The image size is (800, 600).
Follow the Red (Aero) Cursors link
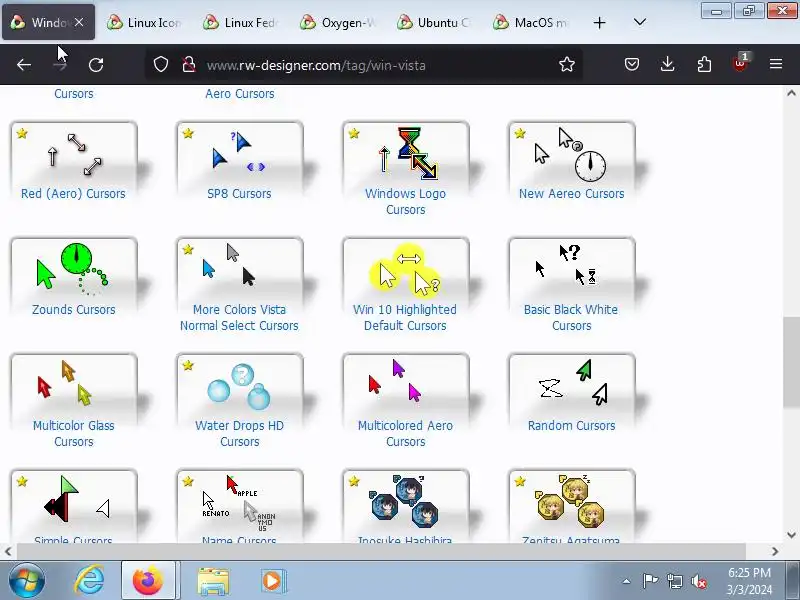pos(73,194)
